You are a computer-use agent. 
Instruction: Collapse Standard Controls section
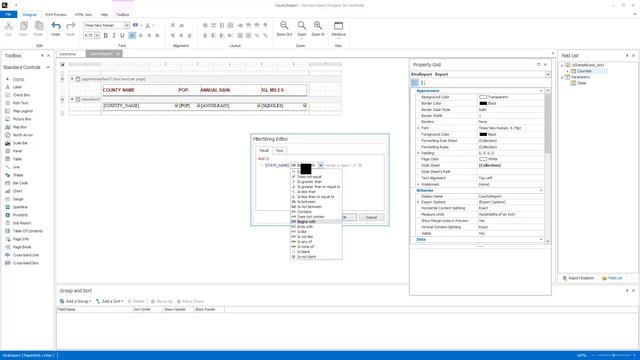point(48,67)
